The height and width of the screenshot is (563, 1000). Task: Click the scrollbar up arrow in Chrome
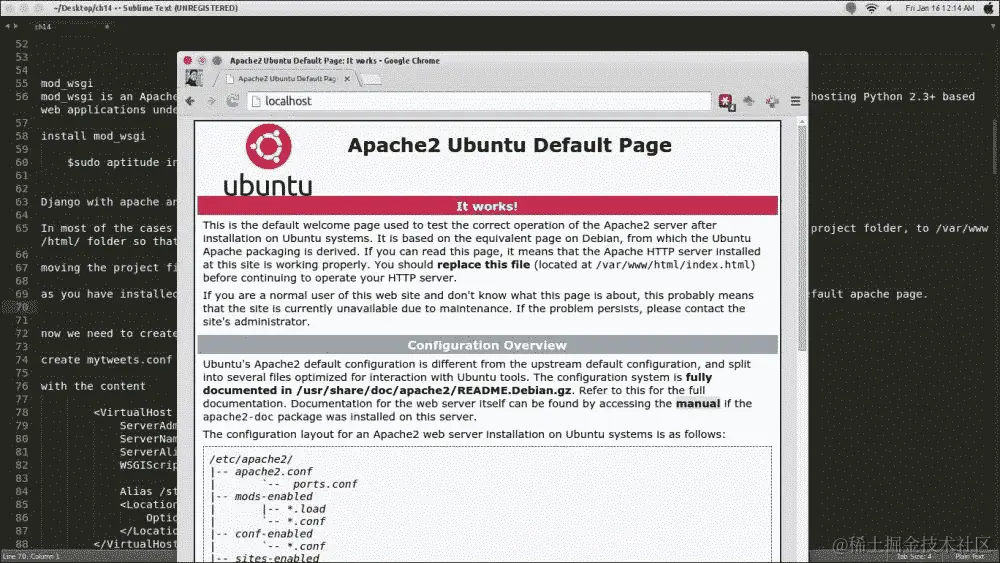[x=802, y=121]
